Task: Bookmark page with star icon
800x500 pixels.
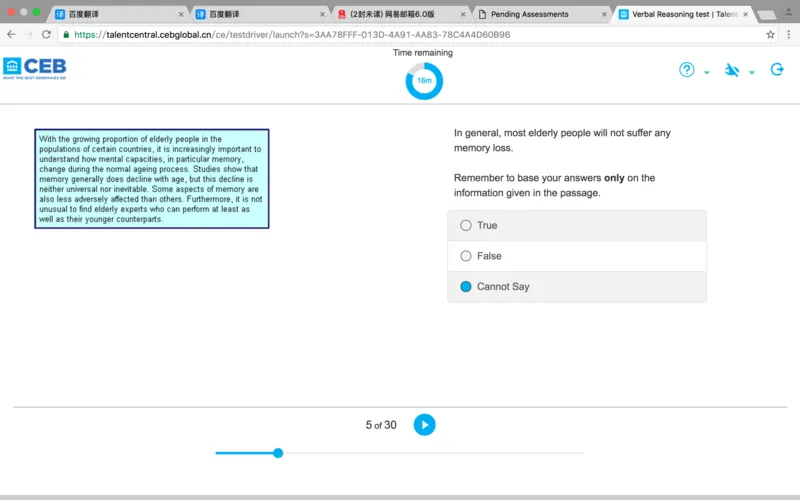Action: (770, 34)
